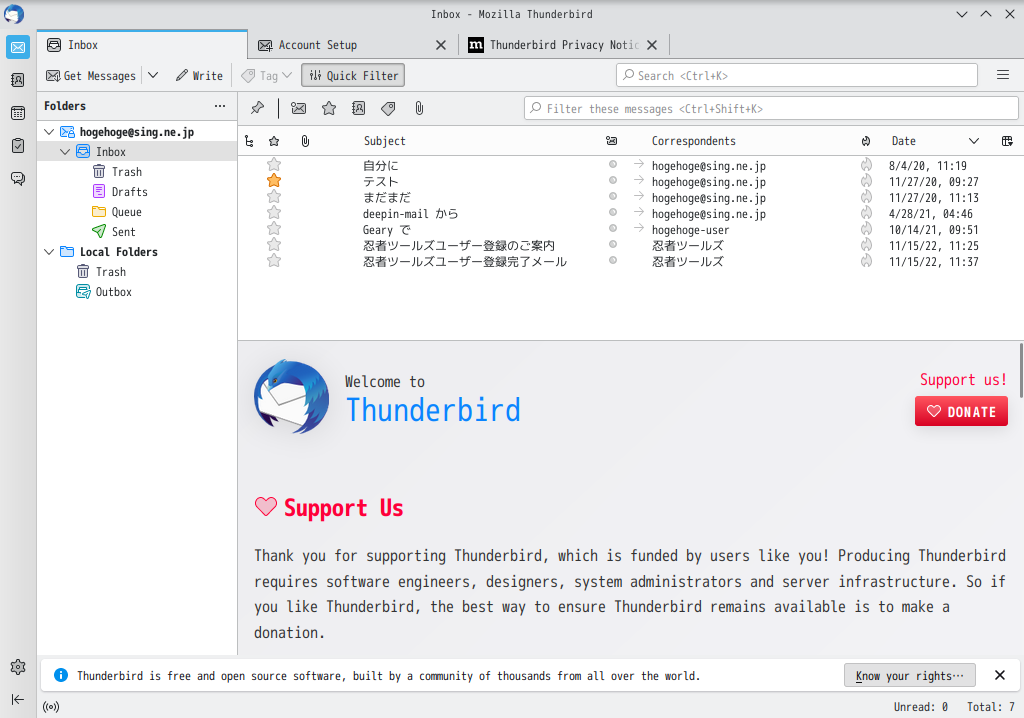The image size is (1024, 718).
Task: Filter to show only tagged messages
Action: click(389, 108)
